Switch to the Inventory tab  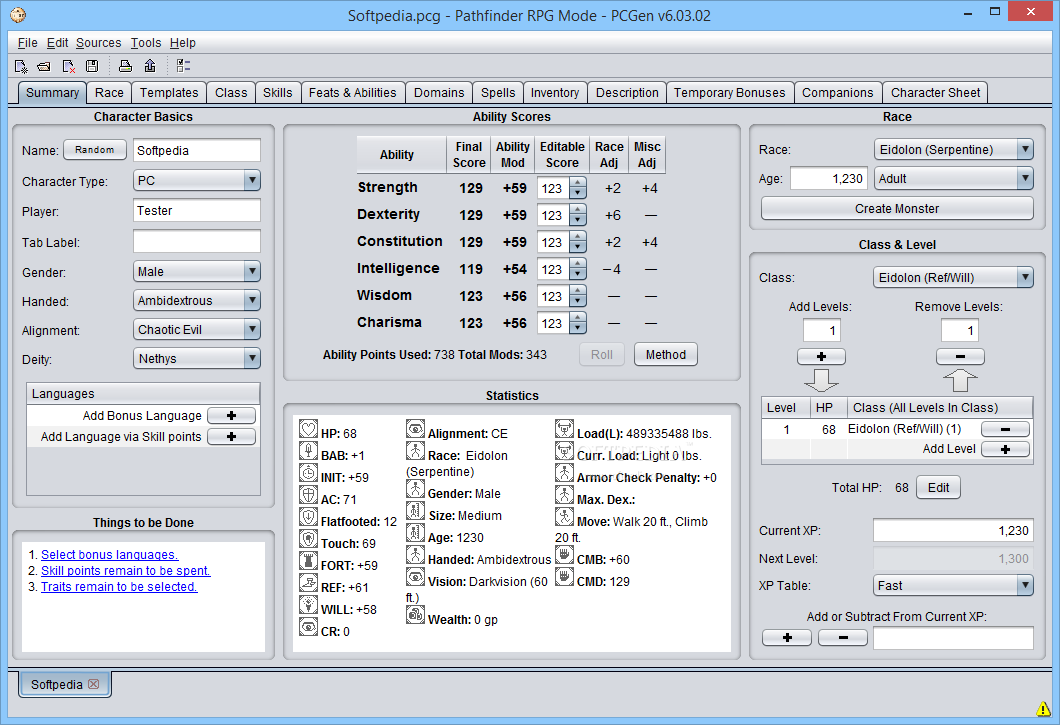(x=555, y=93)
